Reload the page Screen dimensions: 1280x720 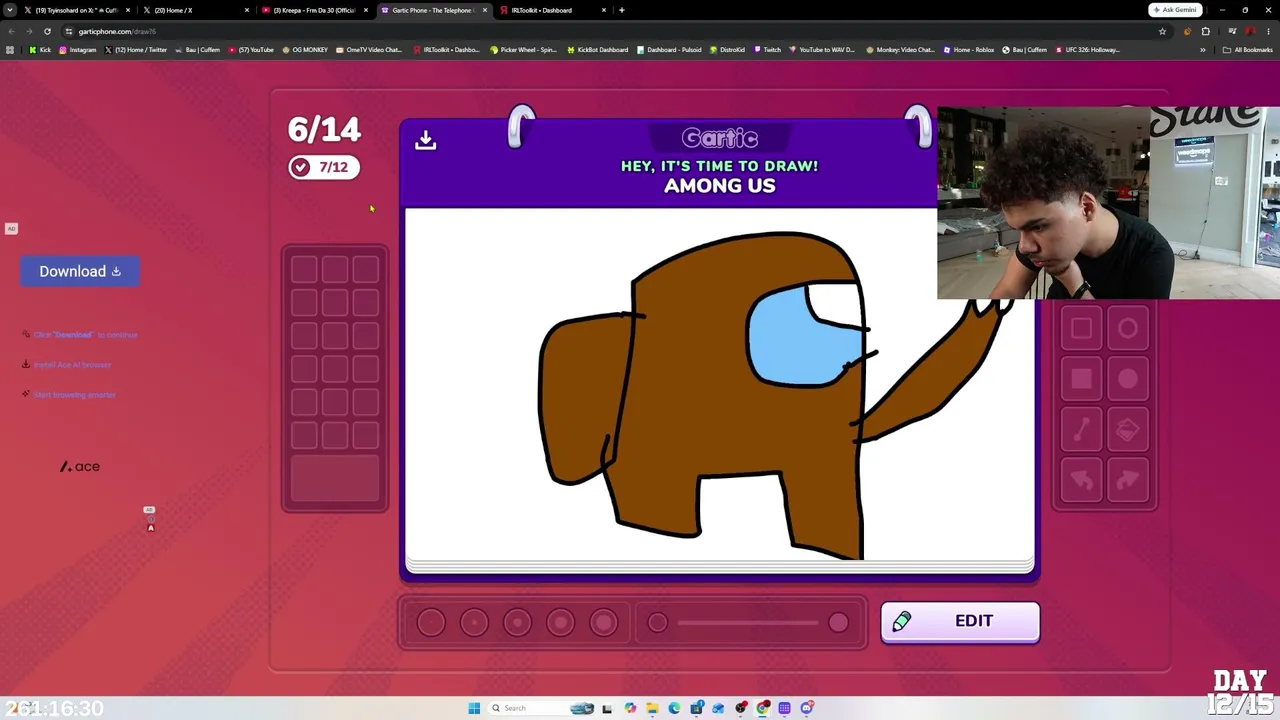pyautogui.click(x=47, y=31)
